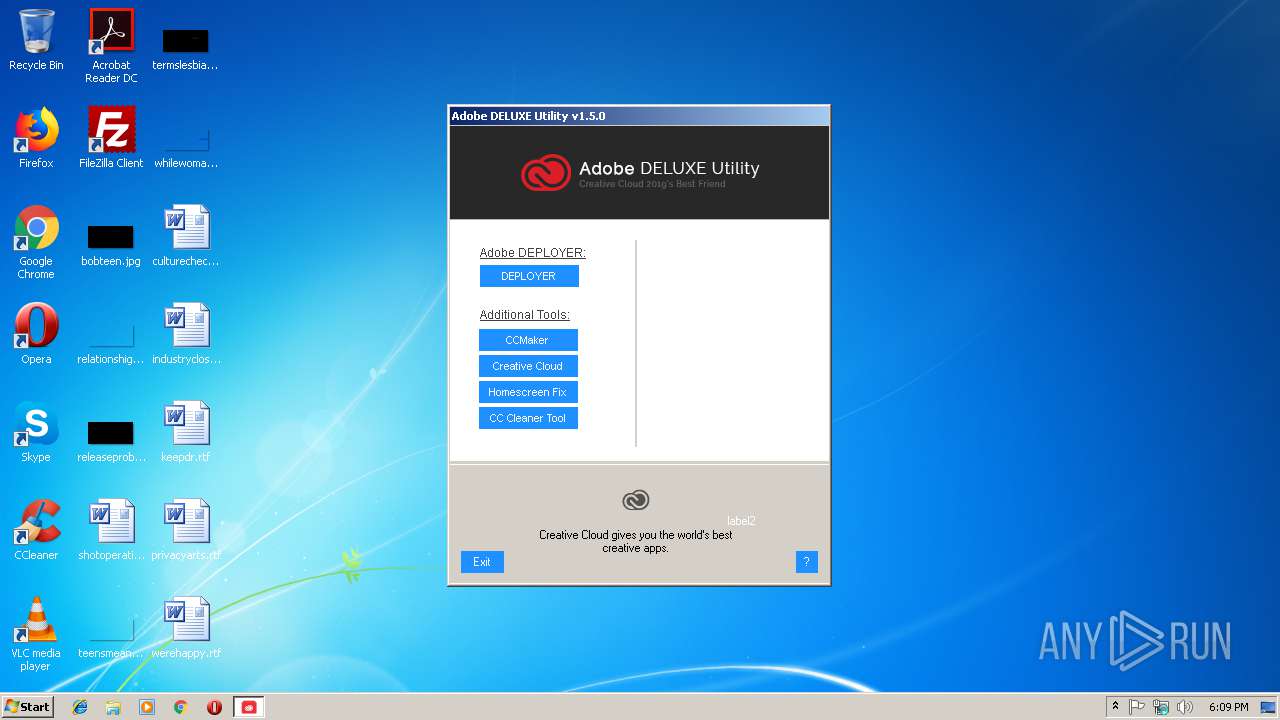This screenshot has width=1280, height=720.
Task: Start the CC Cleaner Tool
Action: pos(527,418)
